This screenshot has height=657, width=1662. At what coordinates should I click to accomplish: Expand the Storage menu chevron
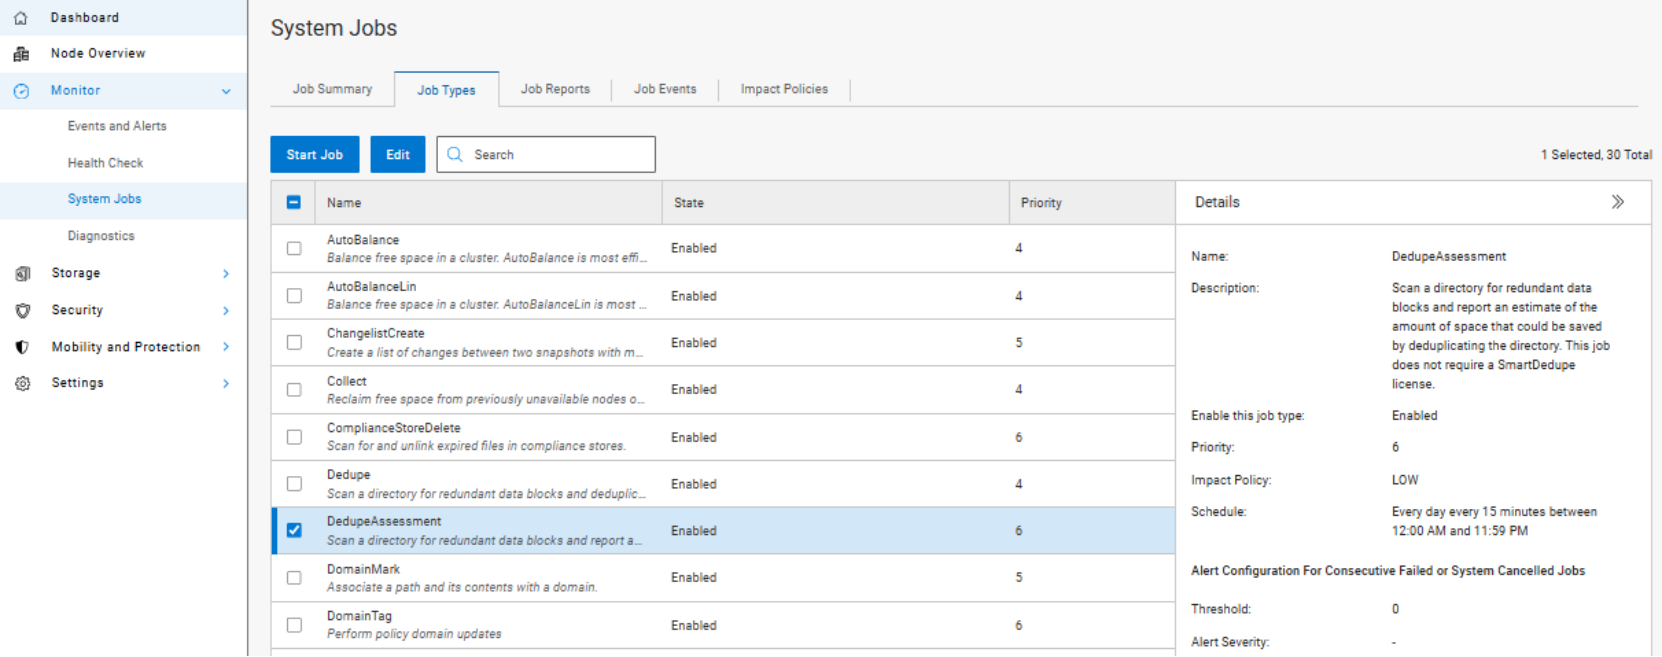click(x=226, y=273)
